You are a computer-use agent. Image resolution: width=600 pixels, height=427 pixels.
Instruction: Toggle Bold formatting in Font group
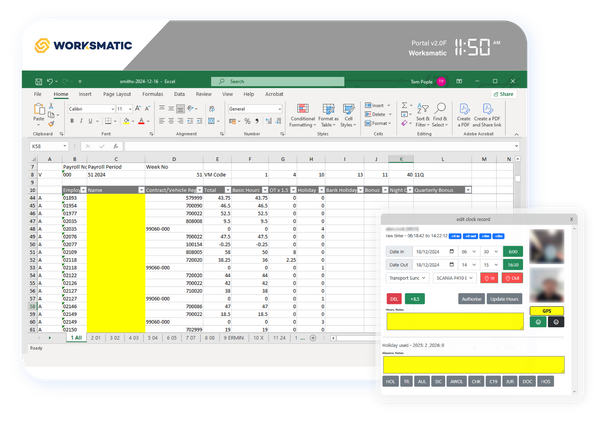pyautogui.click(x=72, y=121)
